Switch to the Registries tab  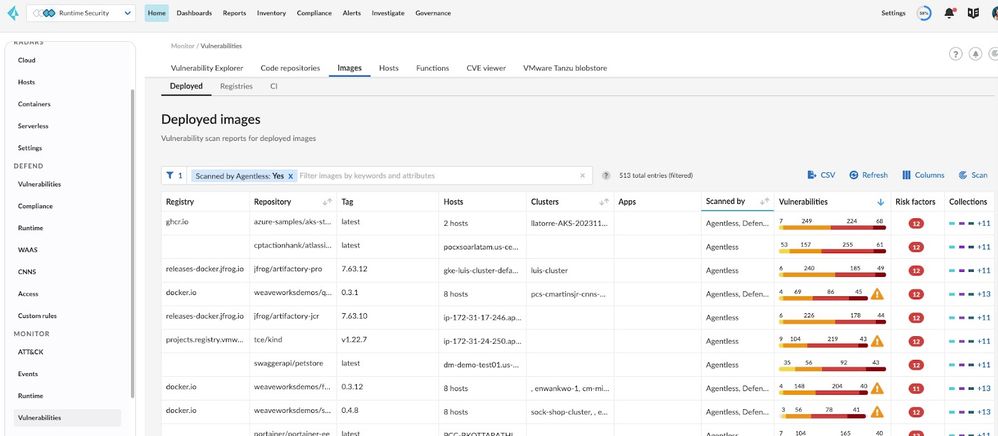(x=236, y=87)
